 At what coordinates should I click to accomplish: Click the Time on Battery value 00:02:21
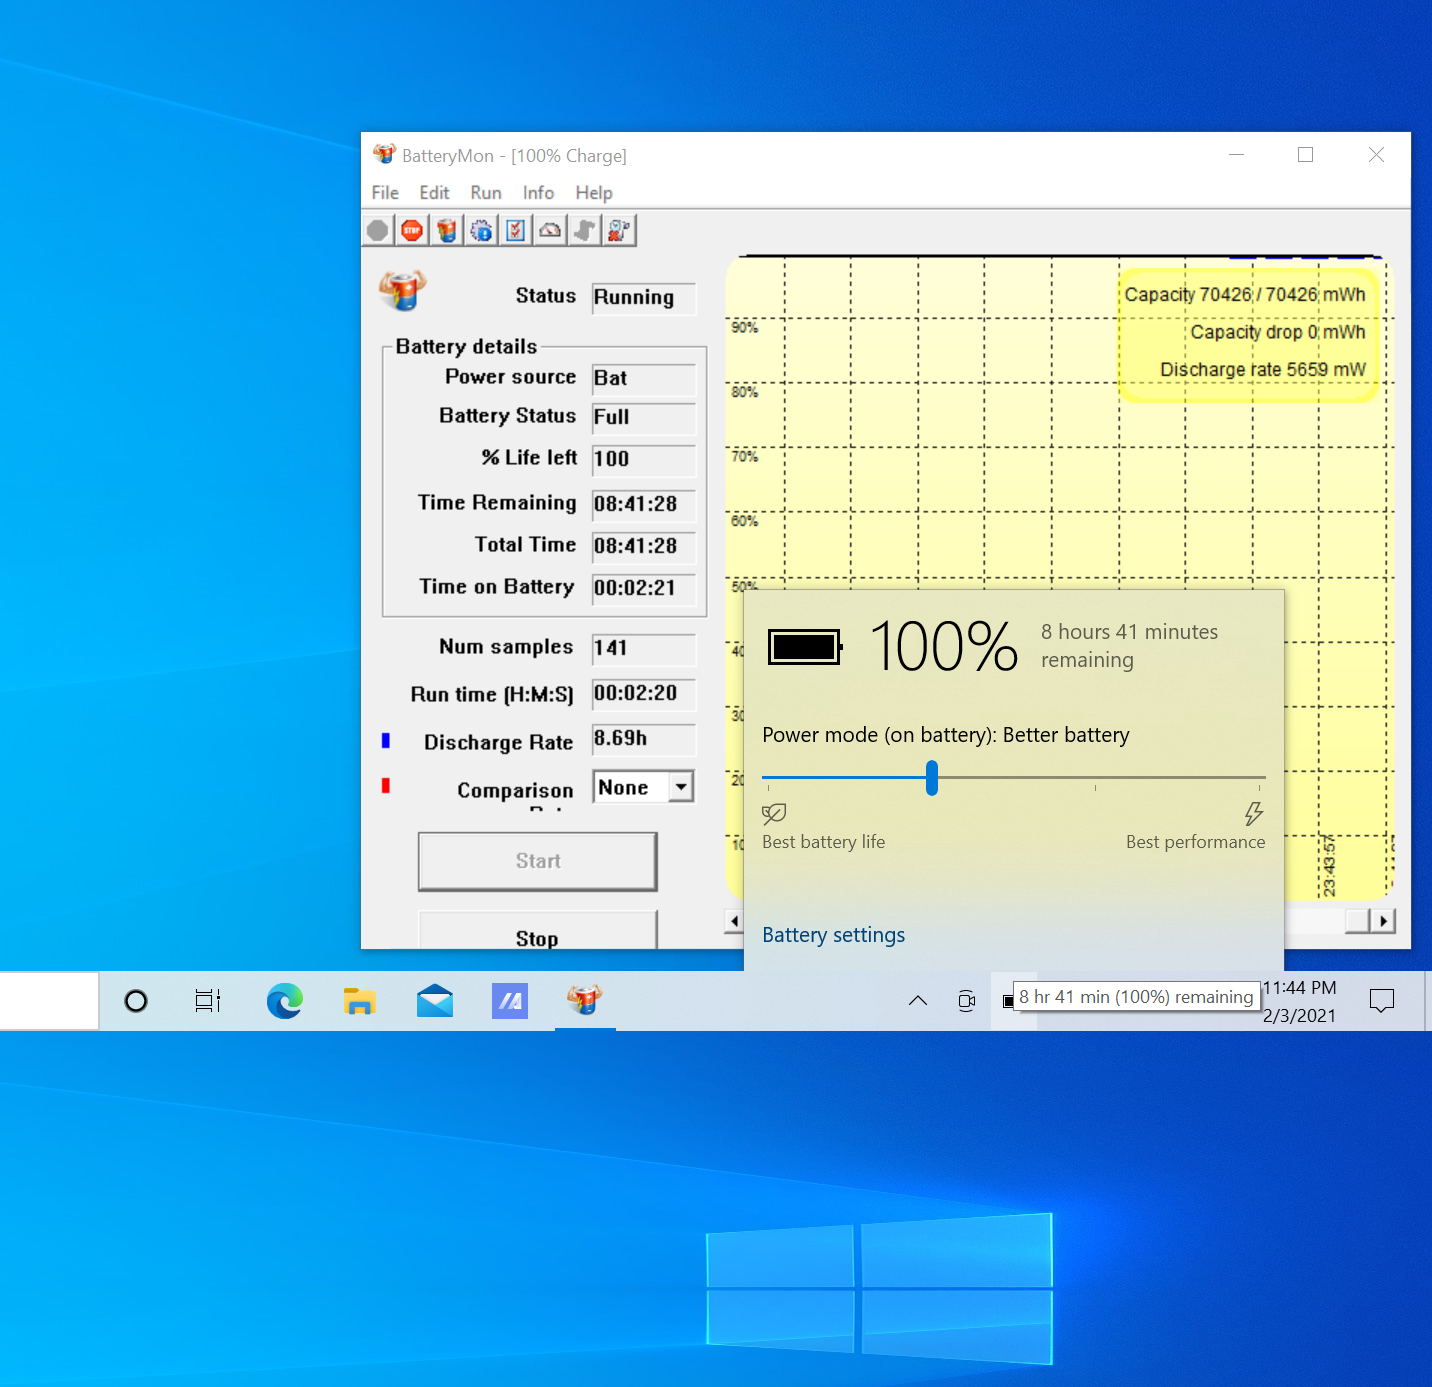coord(643,588)
